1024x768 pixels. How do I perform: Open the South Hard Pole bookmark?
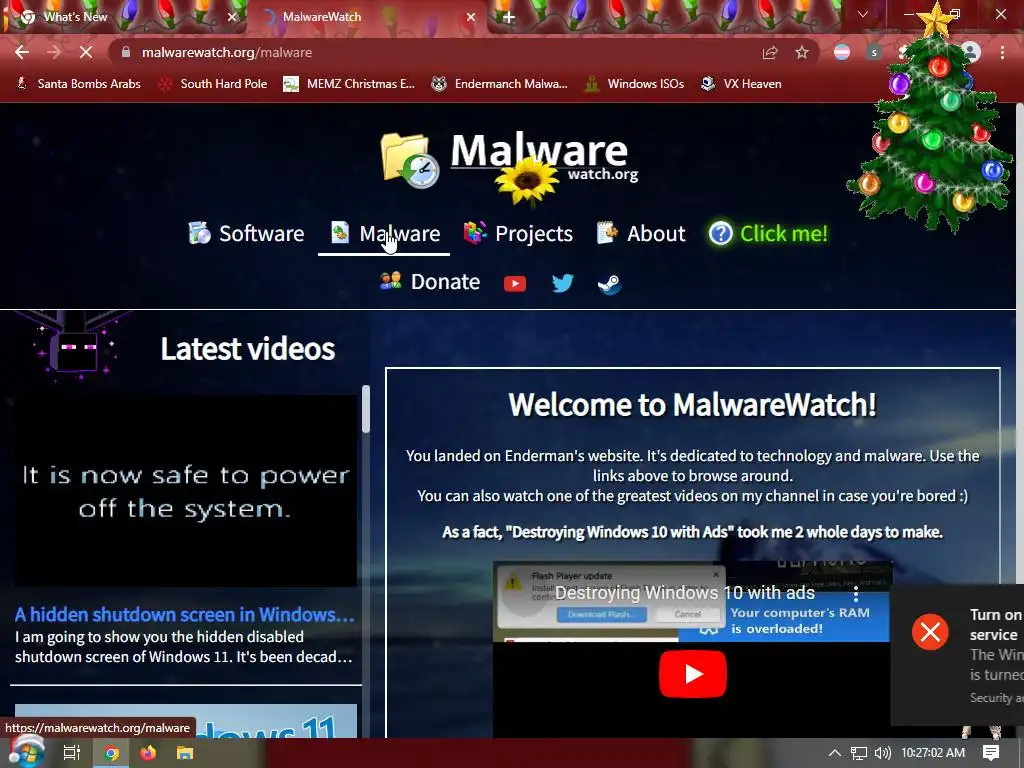point(214,84)
